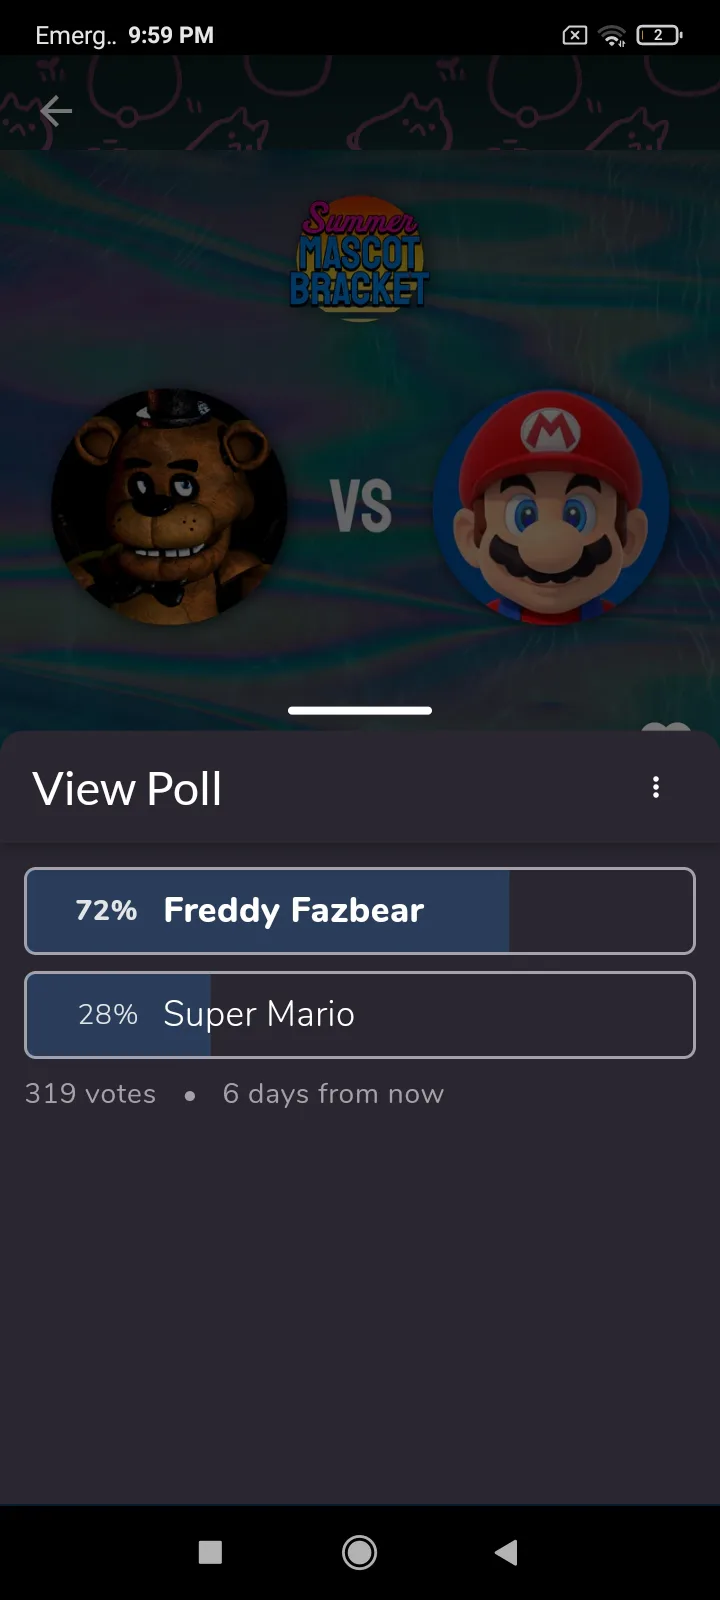Tap the back arrow in the header
The height and width of the screenshot is (1600, 720).
click(56, 111)
